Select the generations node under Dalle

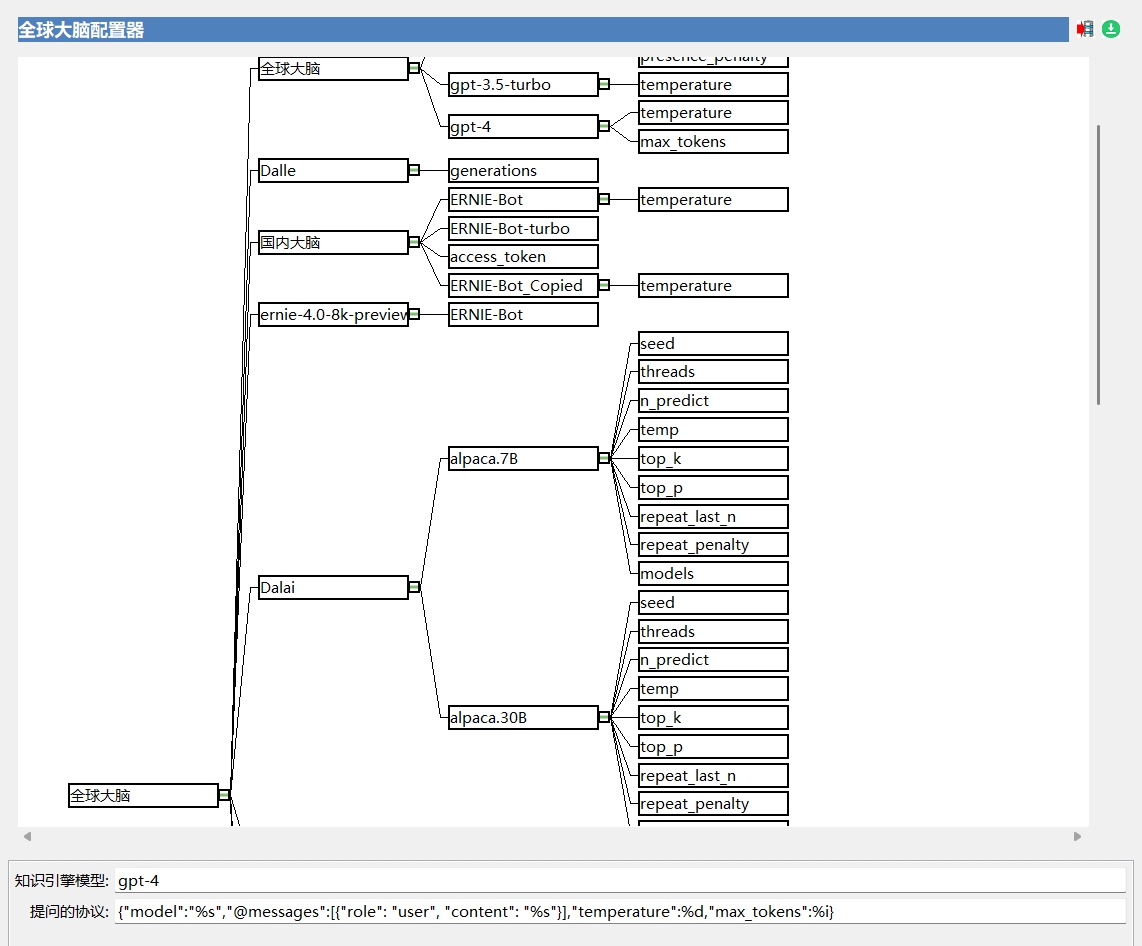pos(523,171)
